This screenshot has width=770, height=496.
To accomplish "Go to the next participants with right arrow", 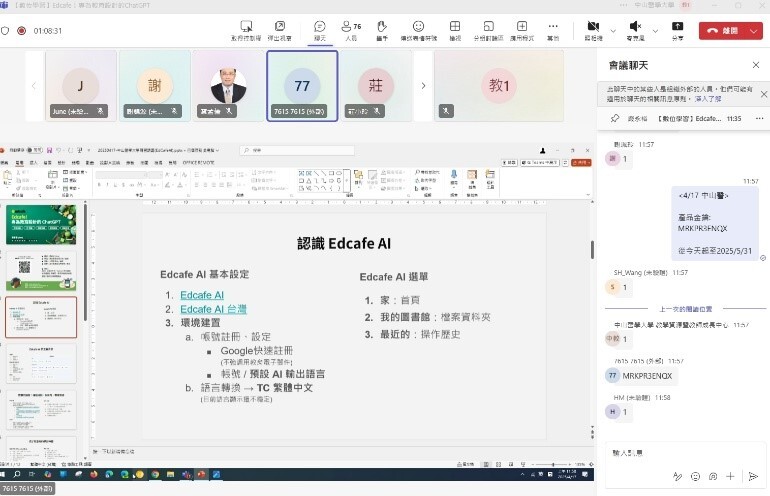I will (423, 85).
